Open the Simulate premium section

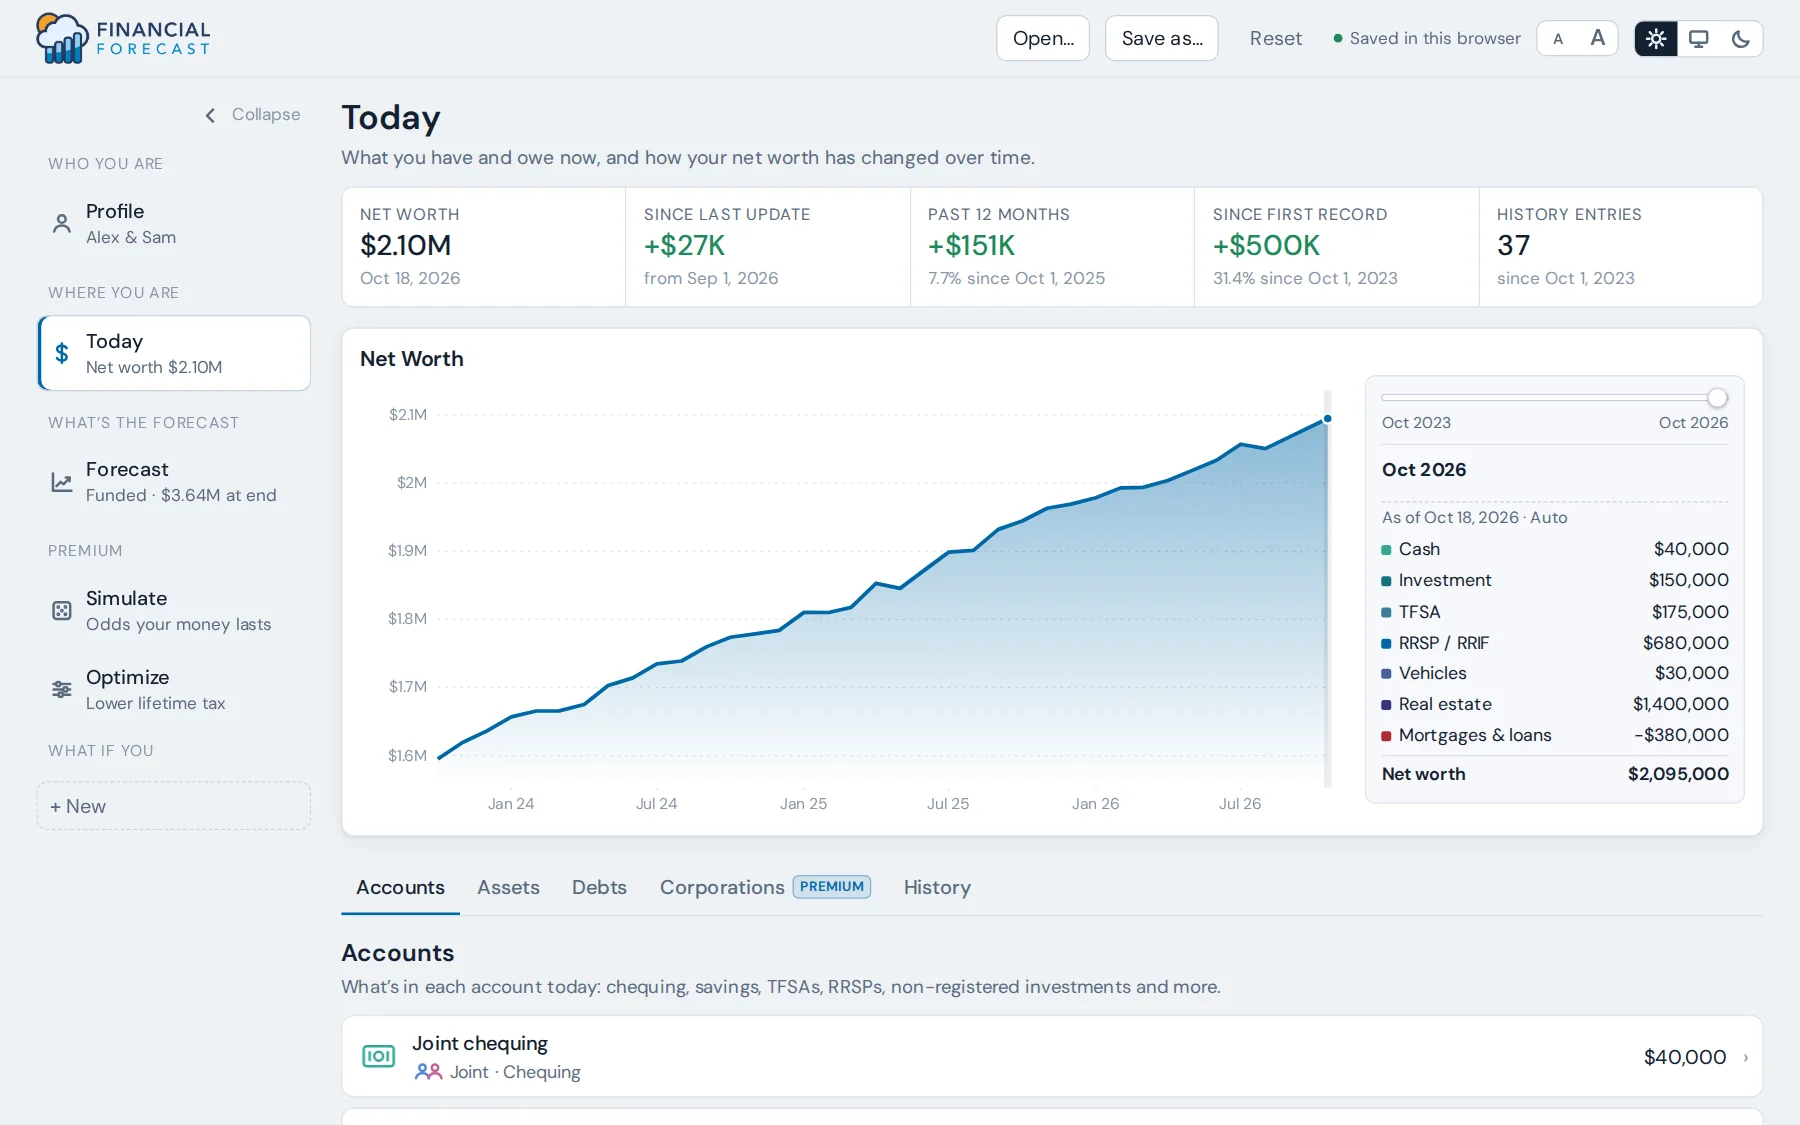coord(174,611)
